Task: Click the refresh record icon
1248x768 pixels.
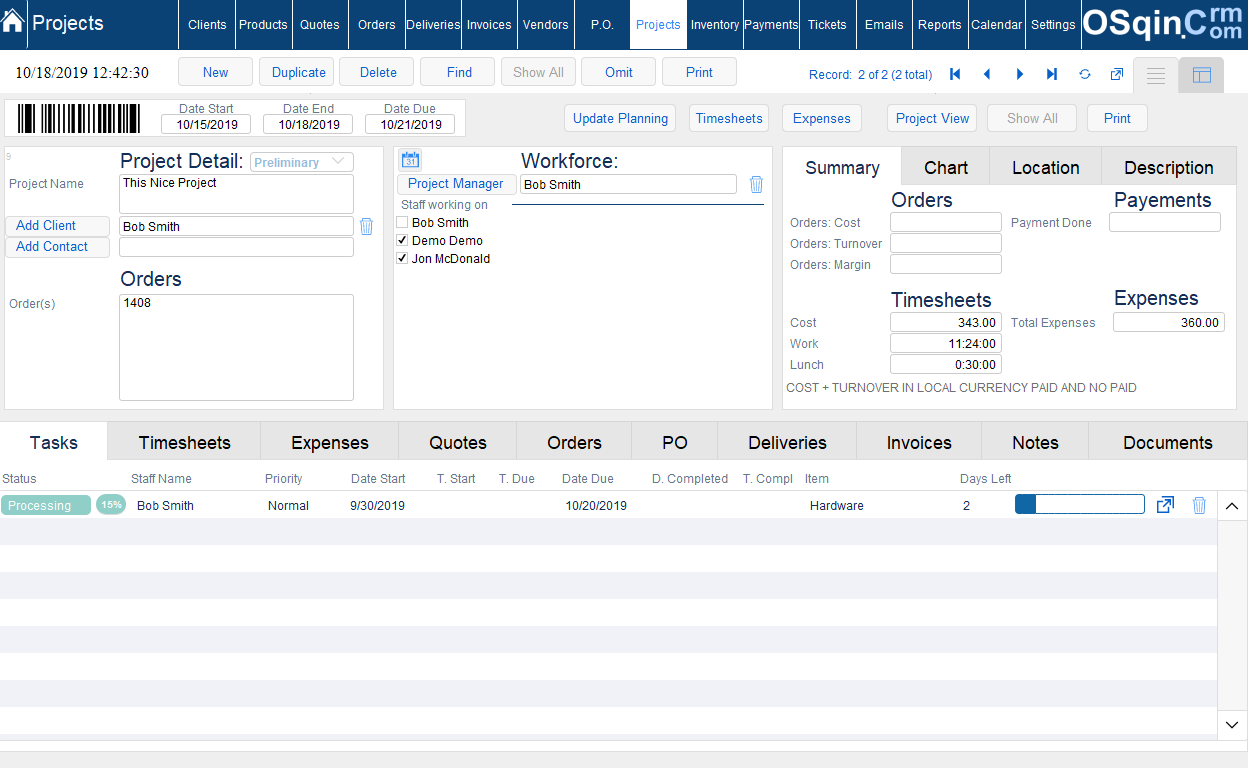Action: coord(1085,74)
